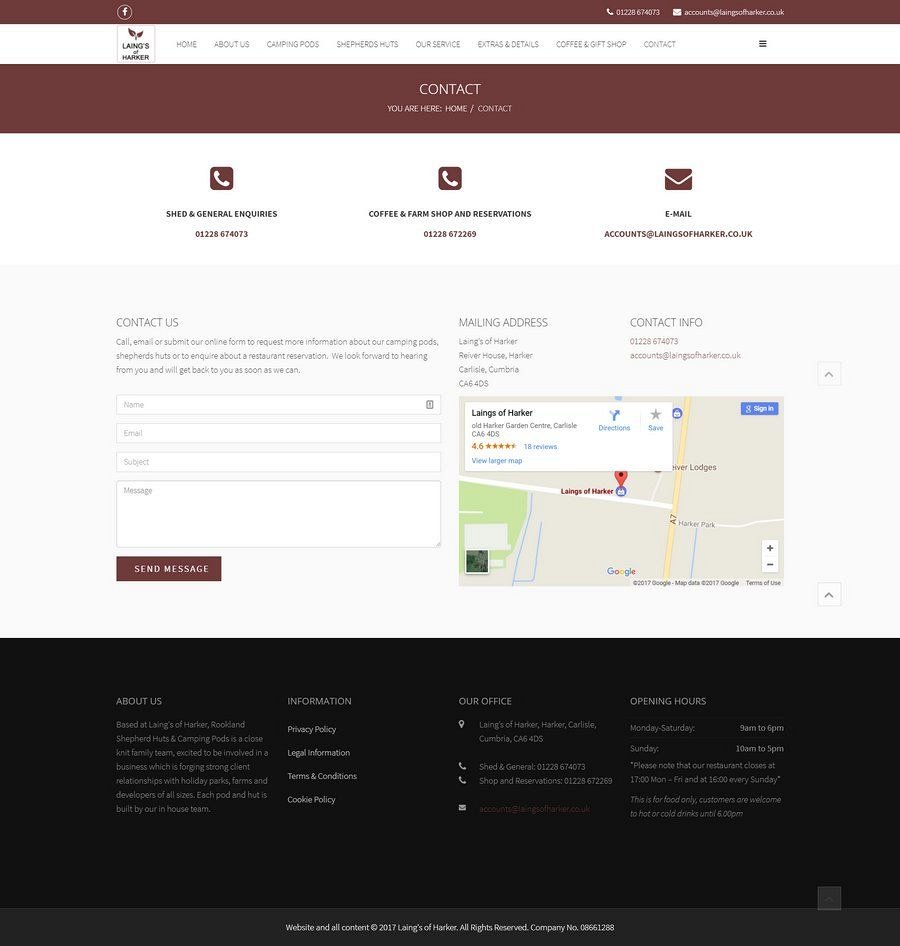This screenshot has height=946, width=900.
Task: Open the Camping Pods menu item
Action: (x=293, y=44)
